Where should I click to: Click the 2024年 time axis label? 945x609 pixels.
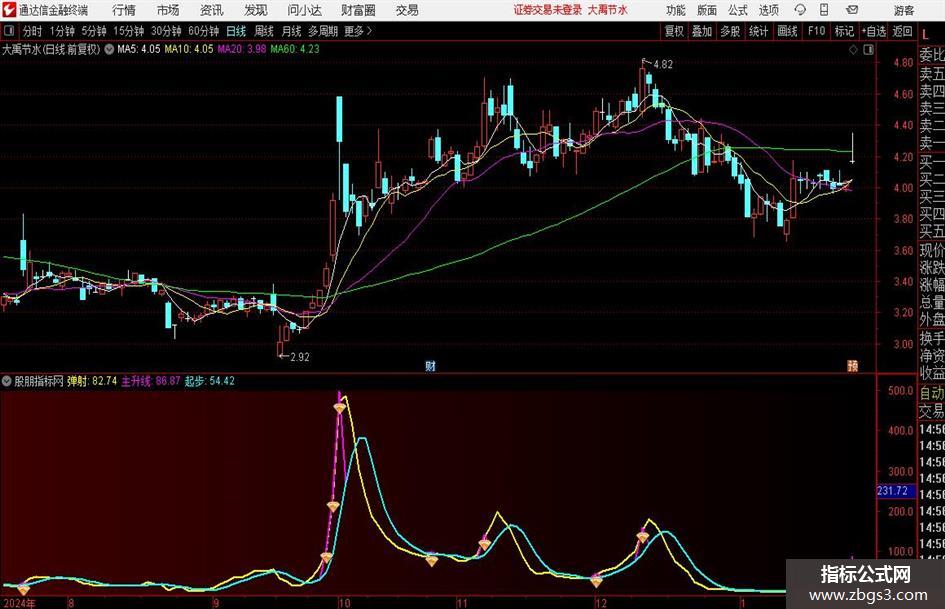19,603
